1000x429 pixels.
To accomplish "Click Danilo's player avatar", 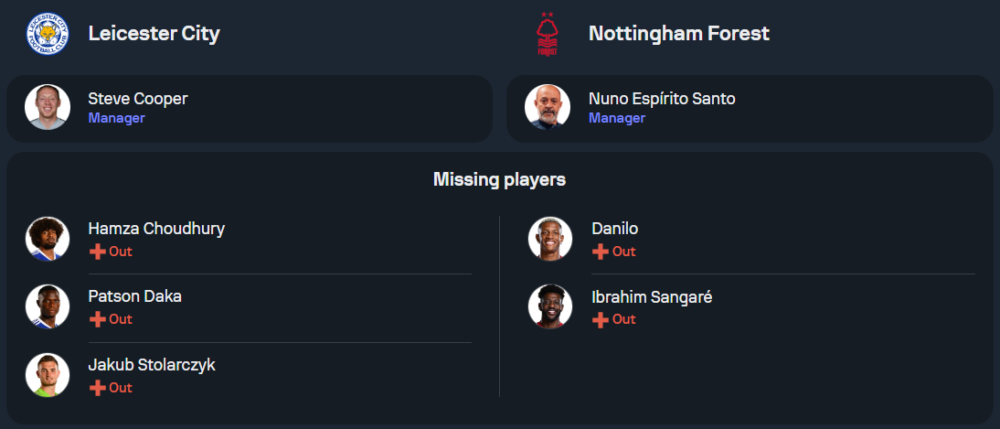I will click(550, 239).
